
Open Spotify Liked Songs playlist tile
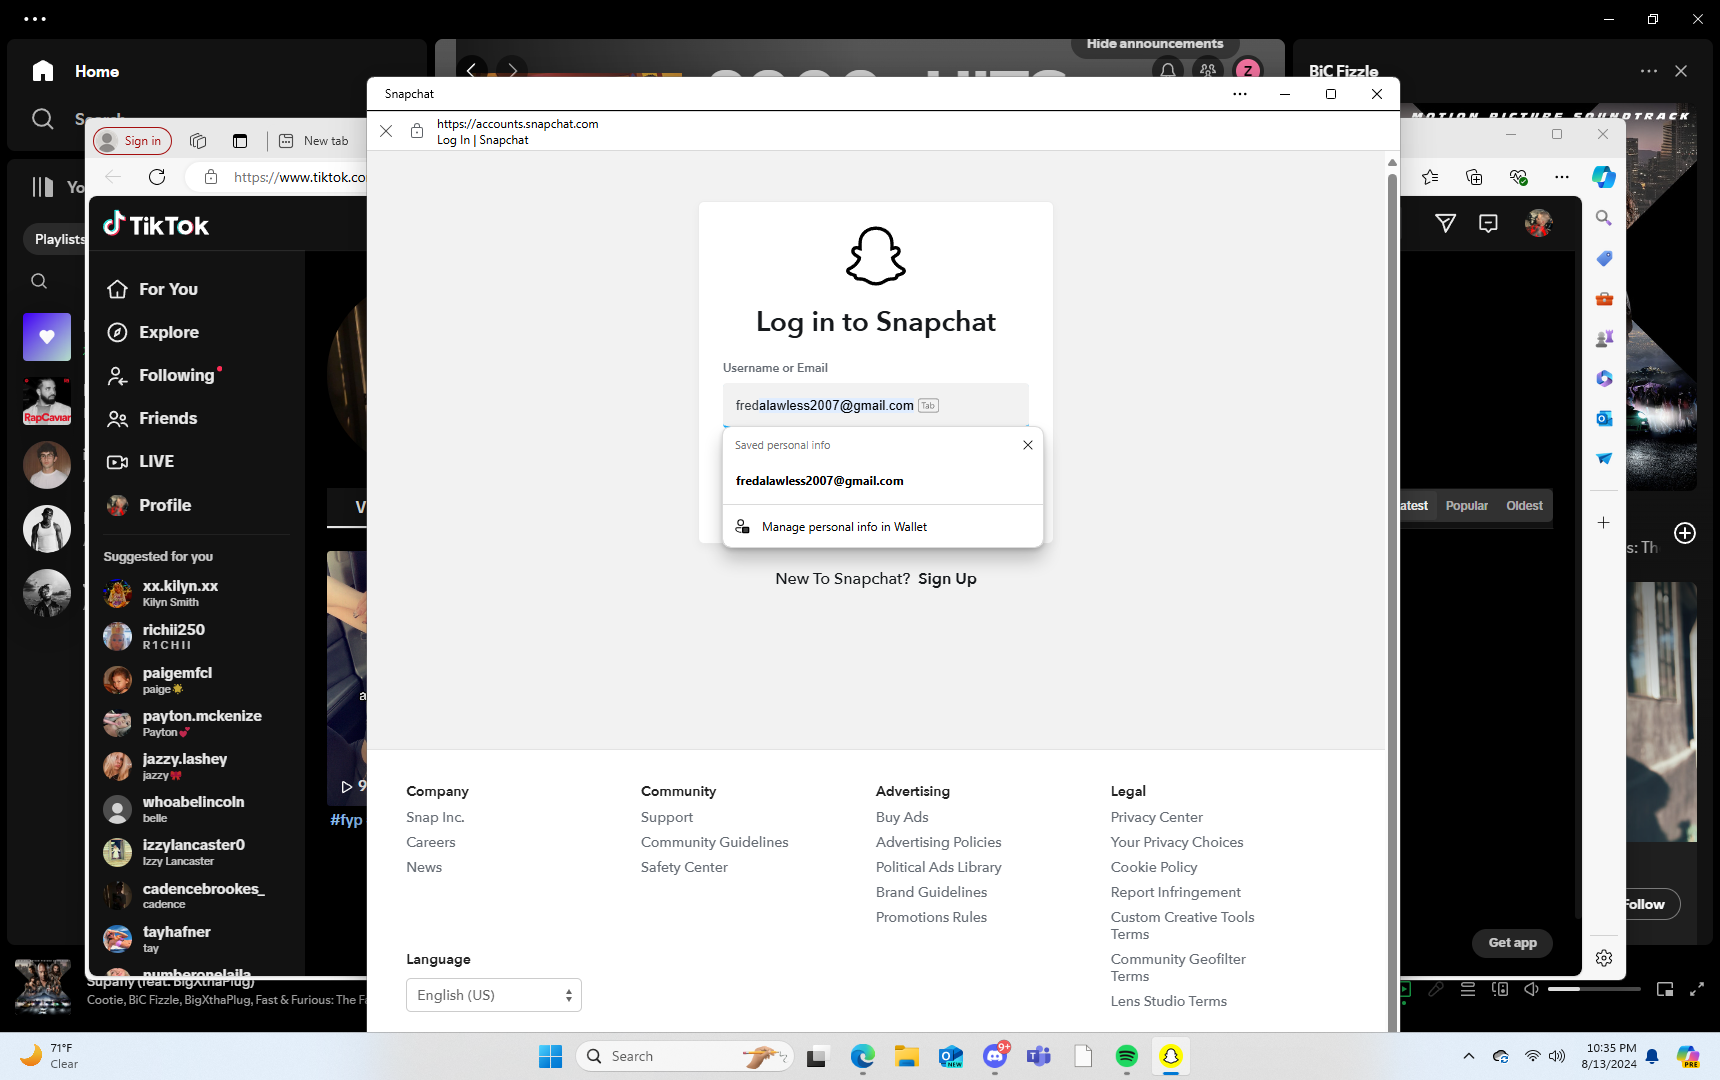pyautogui.click(x=47, y=337)
